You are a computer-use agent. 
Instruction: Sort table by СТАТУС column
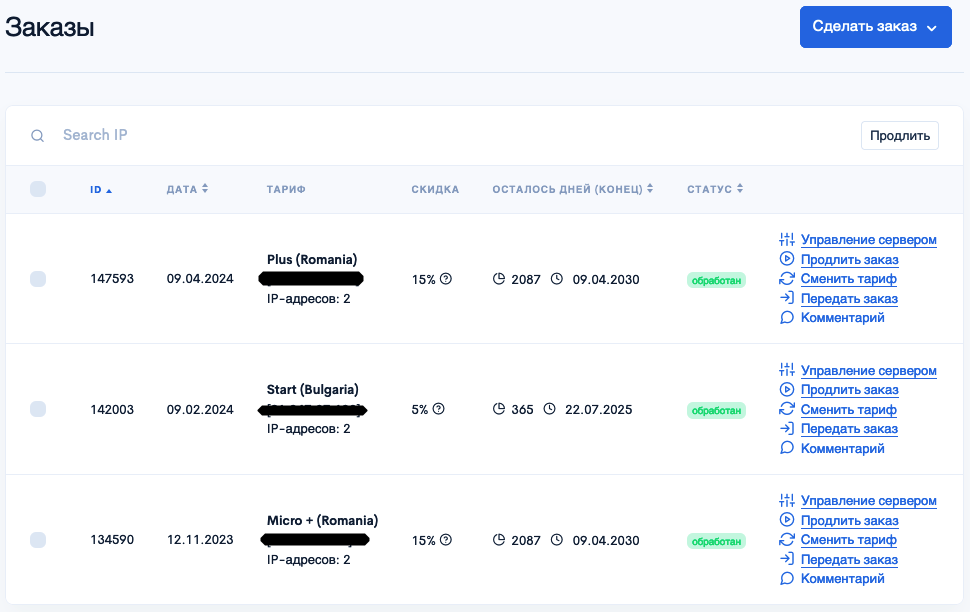(715, 189)
